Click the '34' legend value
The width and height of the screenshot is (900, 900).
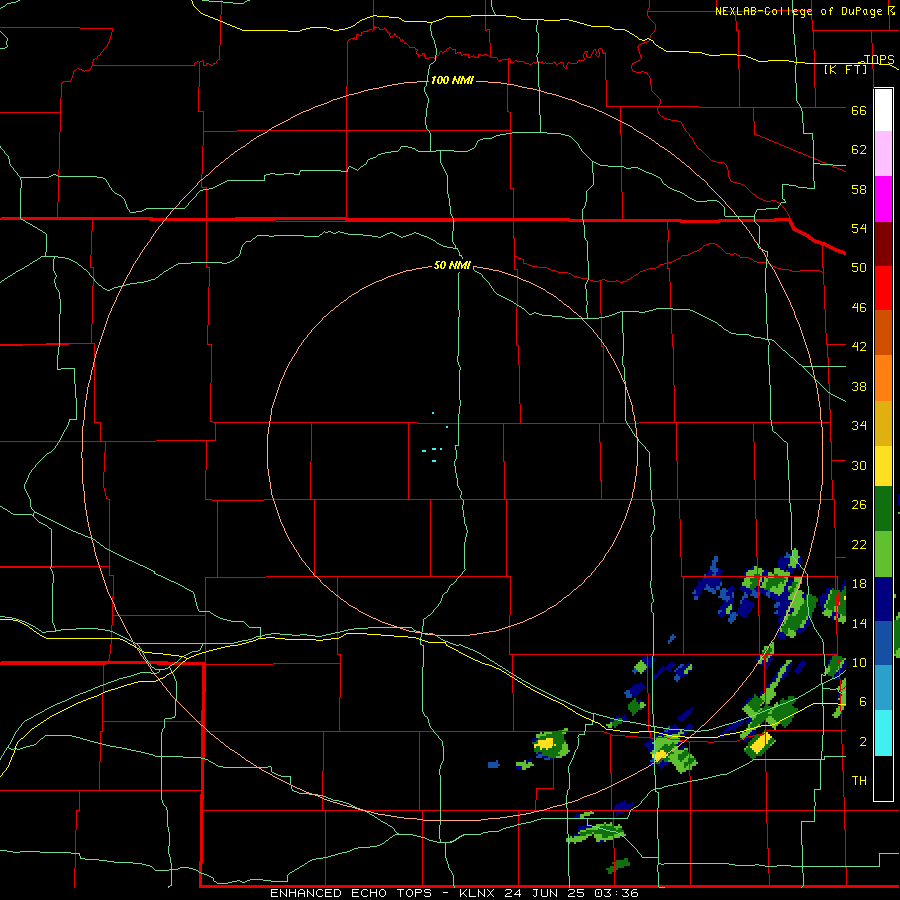[x=859, y=426]
